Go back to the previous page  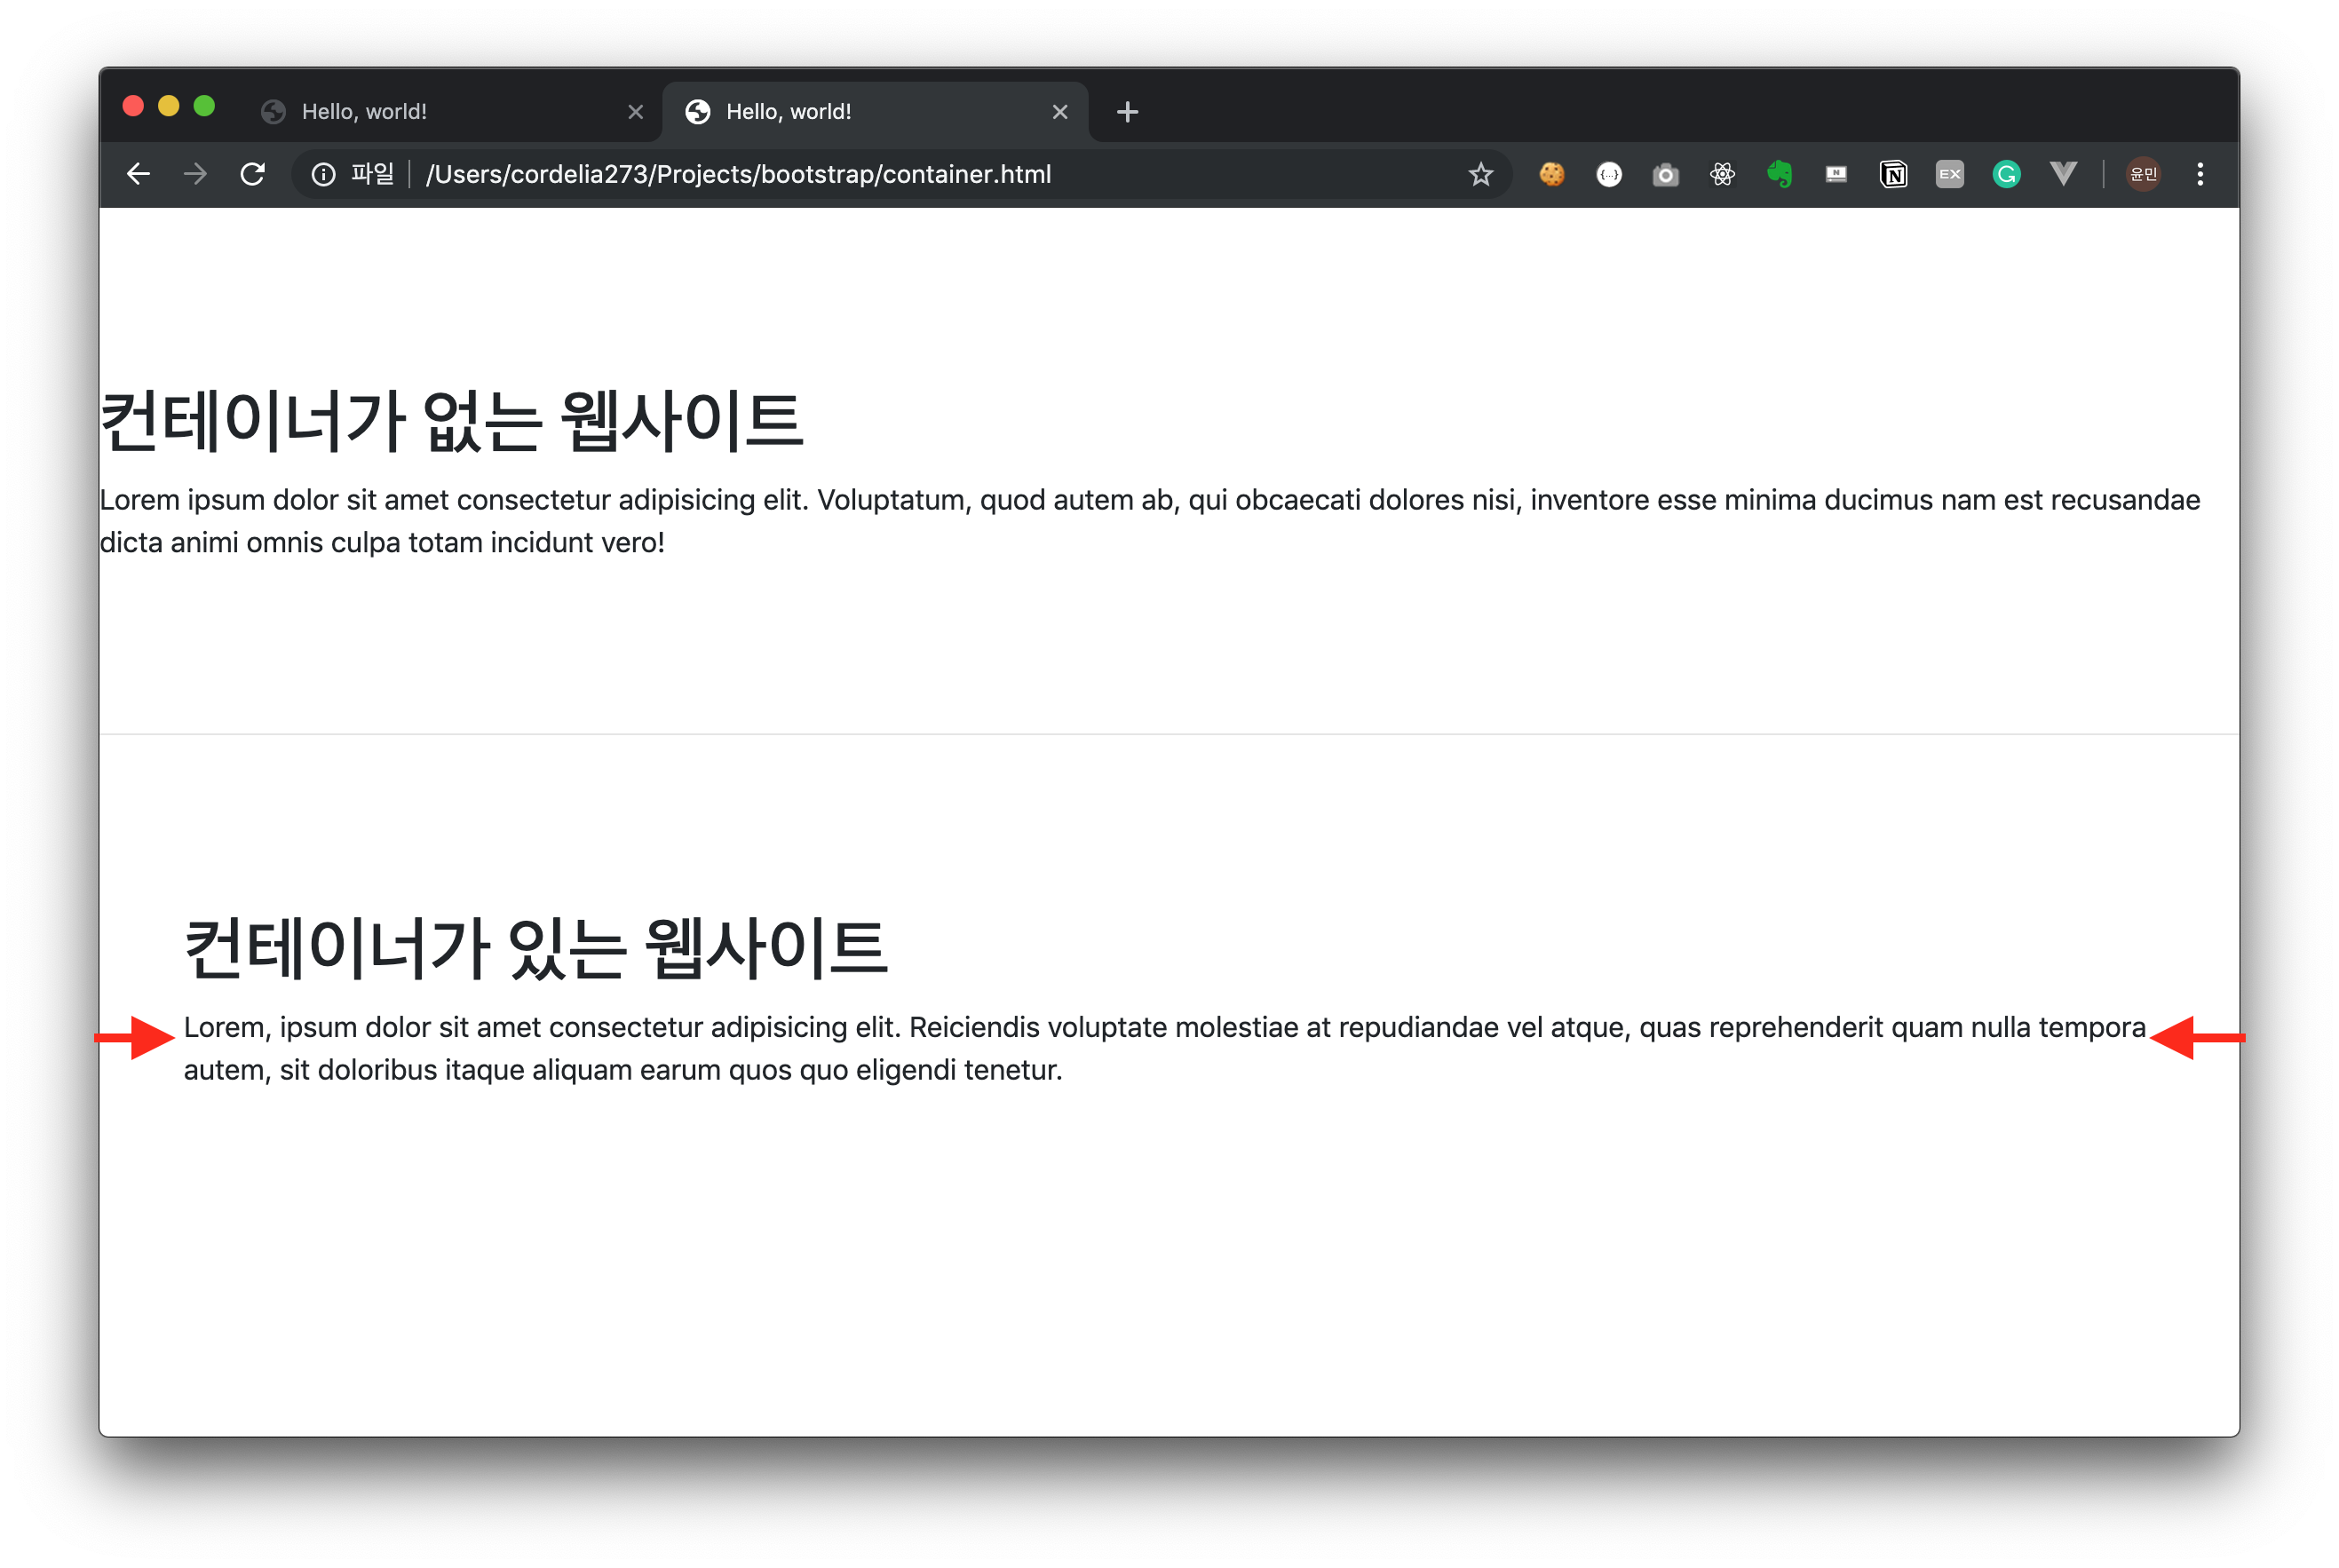coord(138,174)
